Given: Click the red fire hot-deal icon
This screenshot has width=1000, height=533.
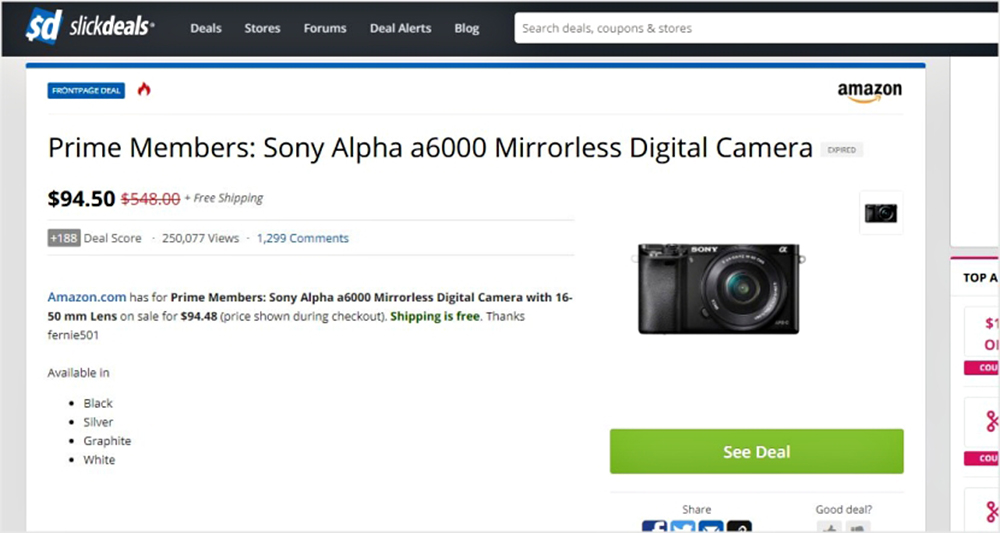Looking at the screenshot, I should click(x=144, y=90).
